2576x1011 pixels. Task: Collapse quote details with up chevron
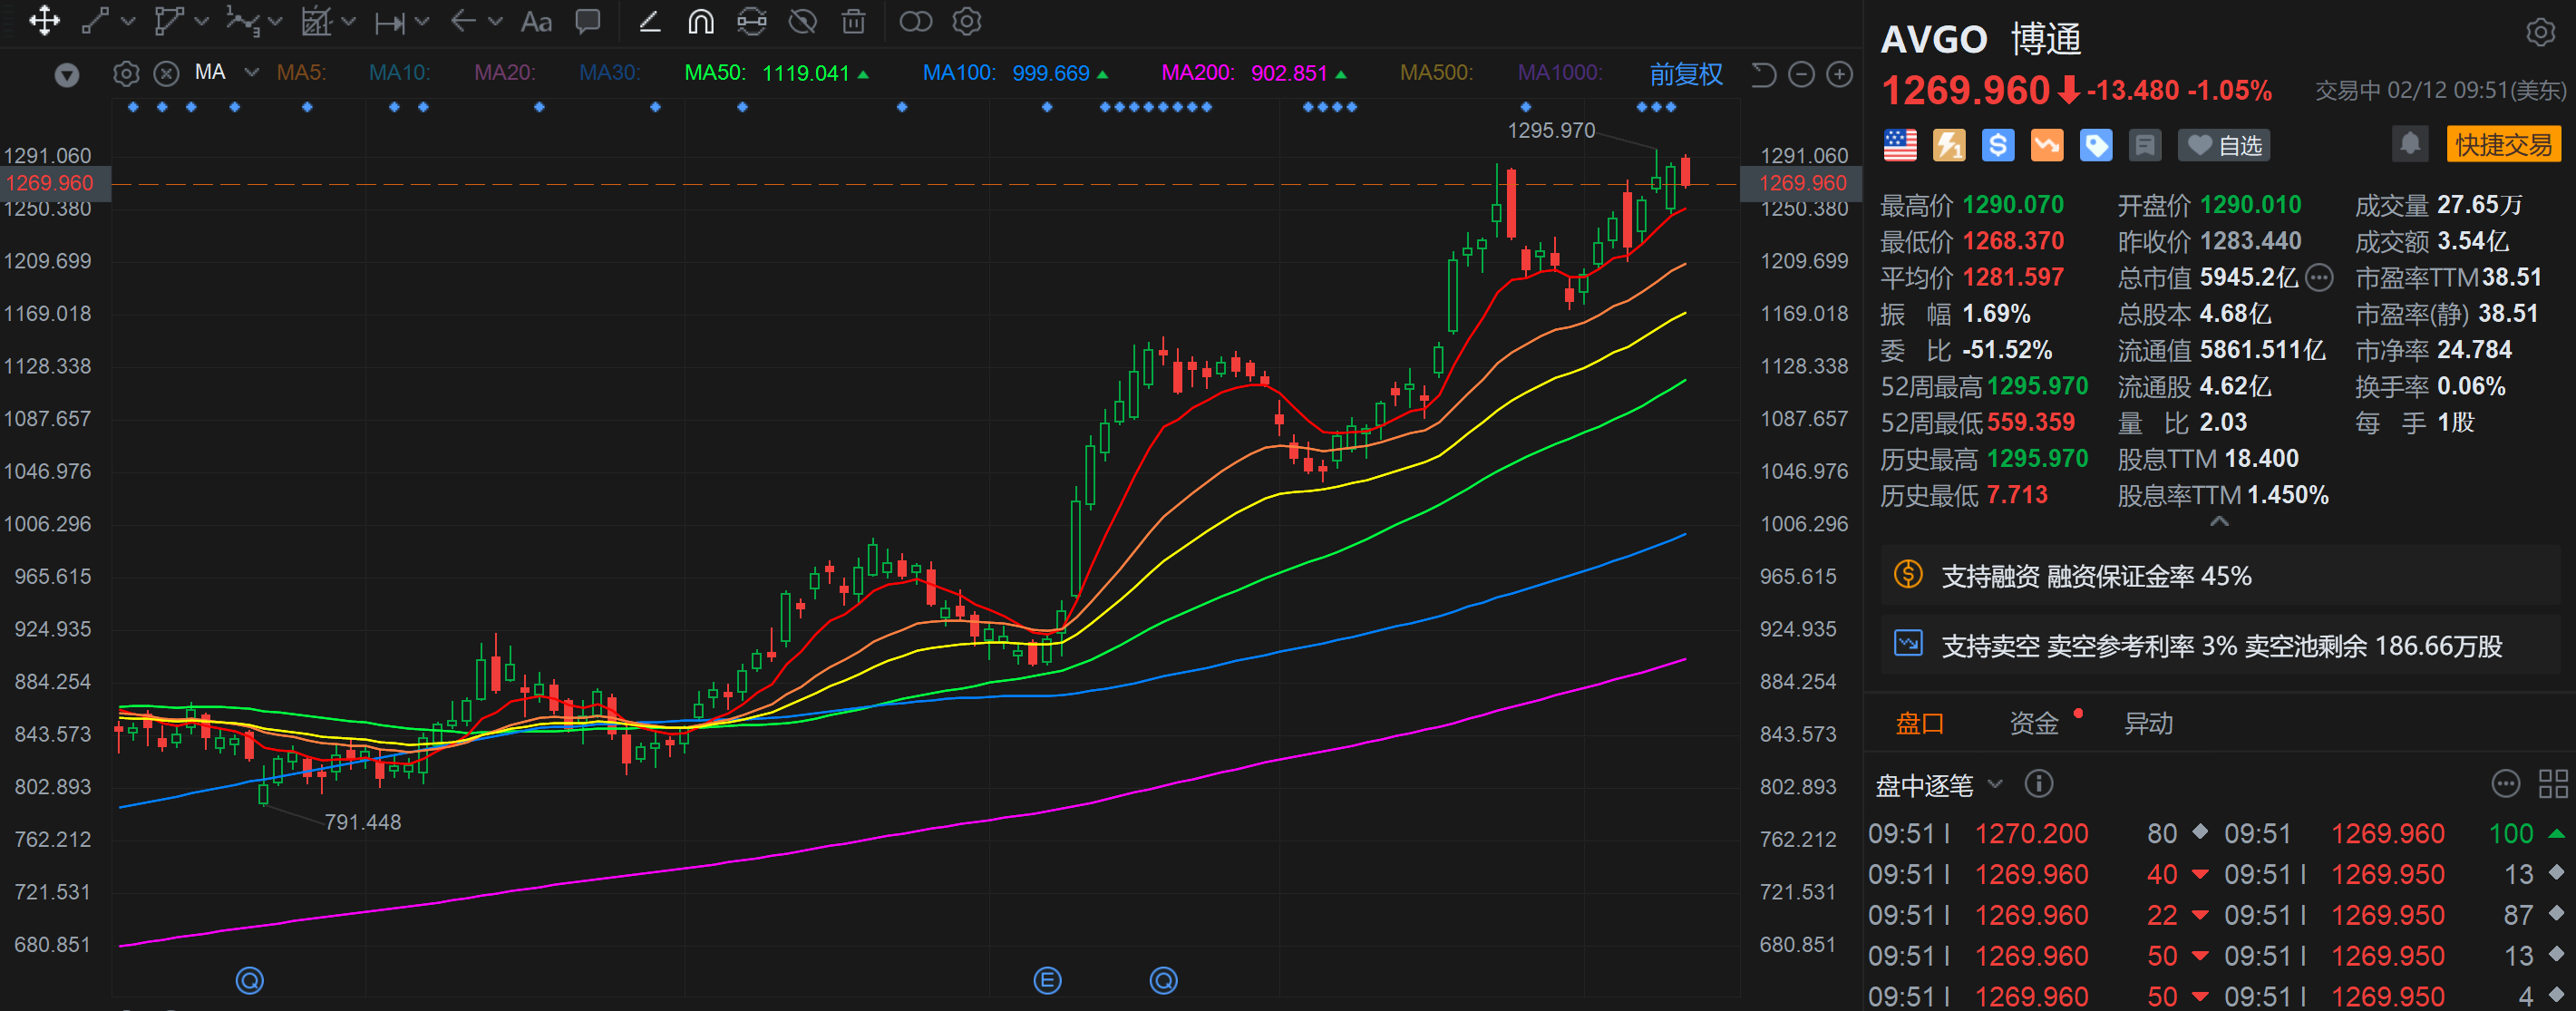pos(2219,521)
